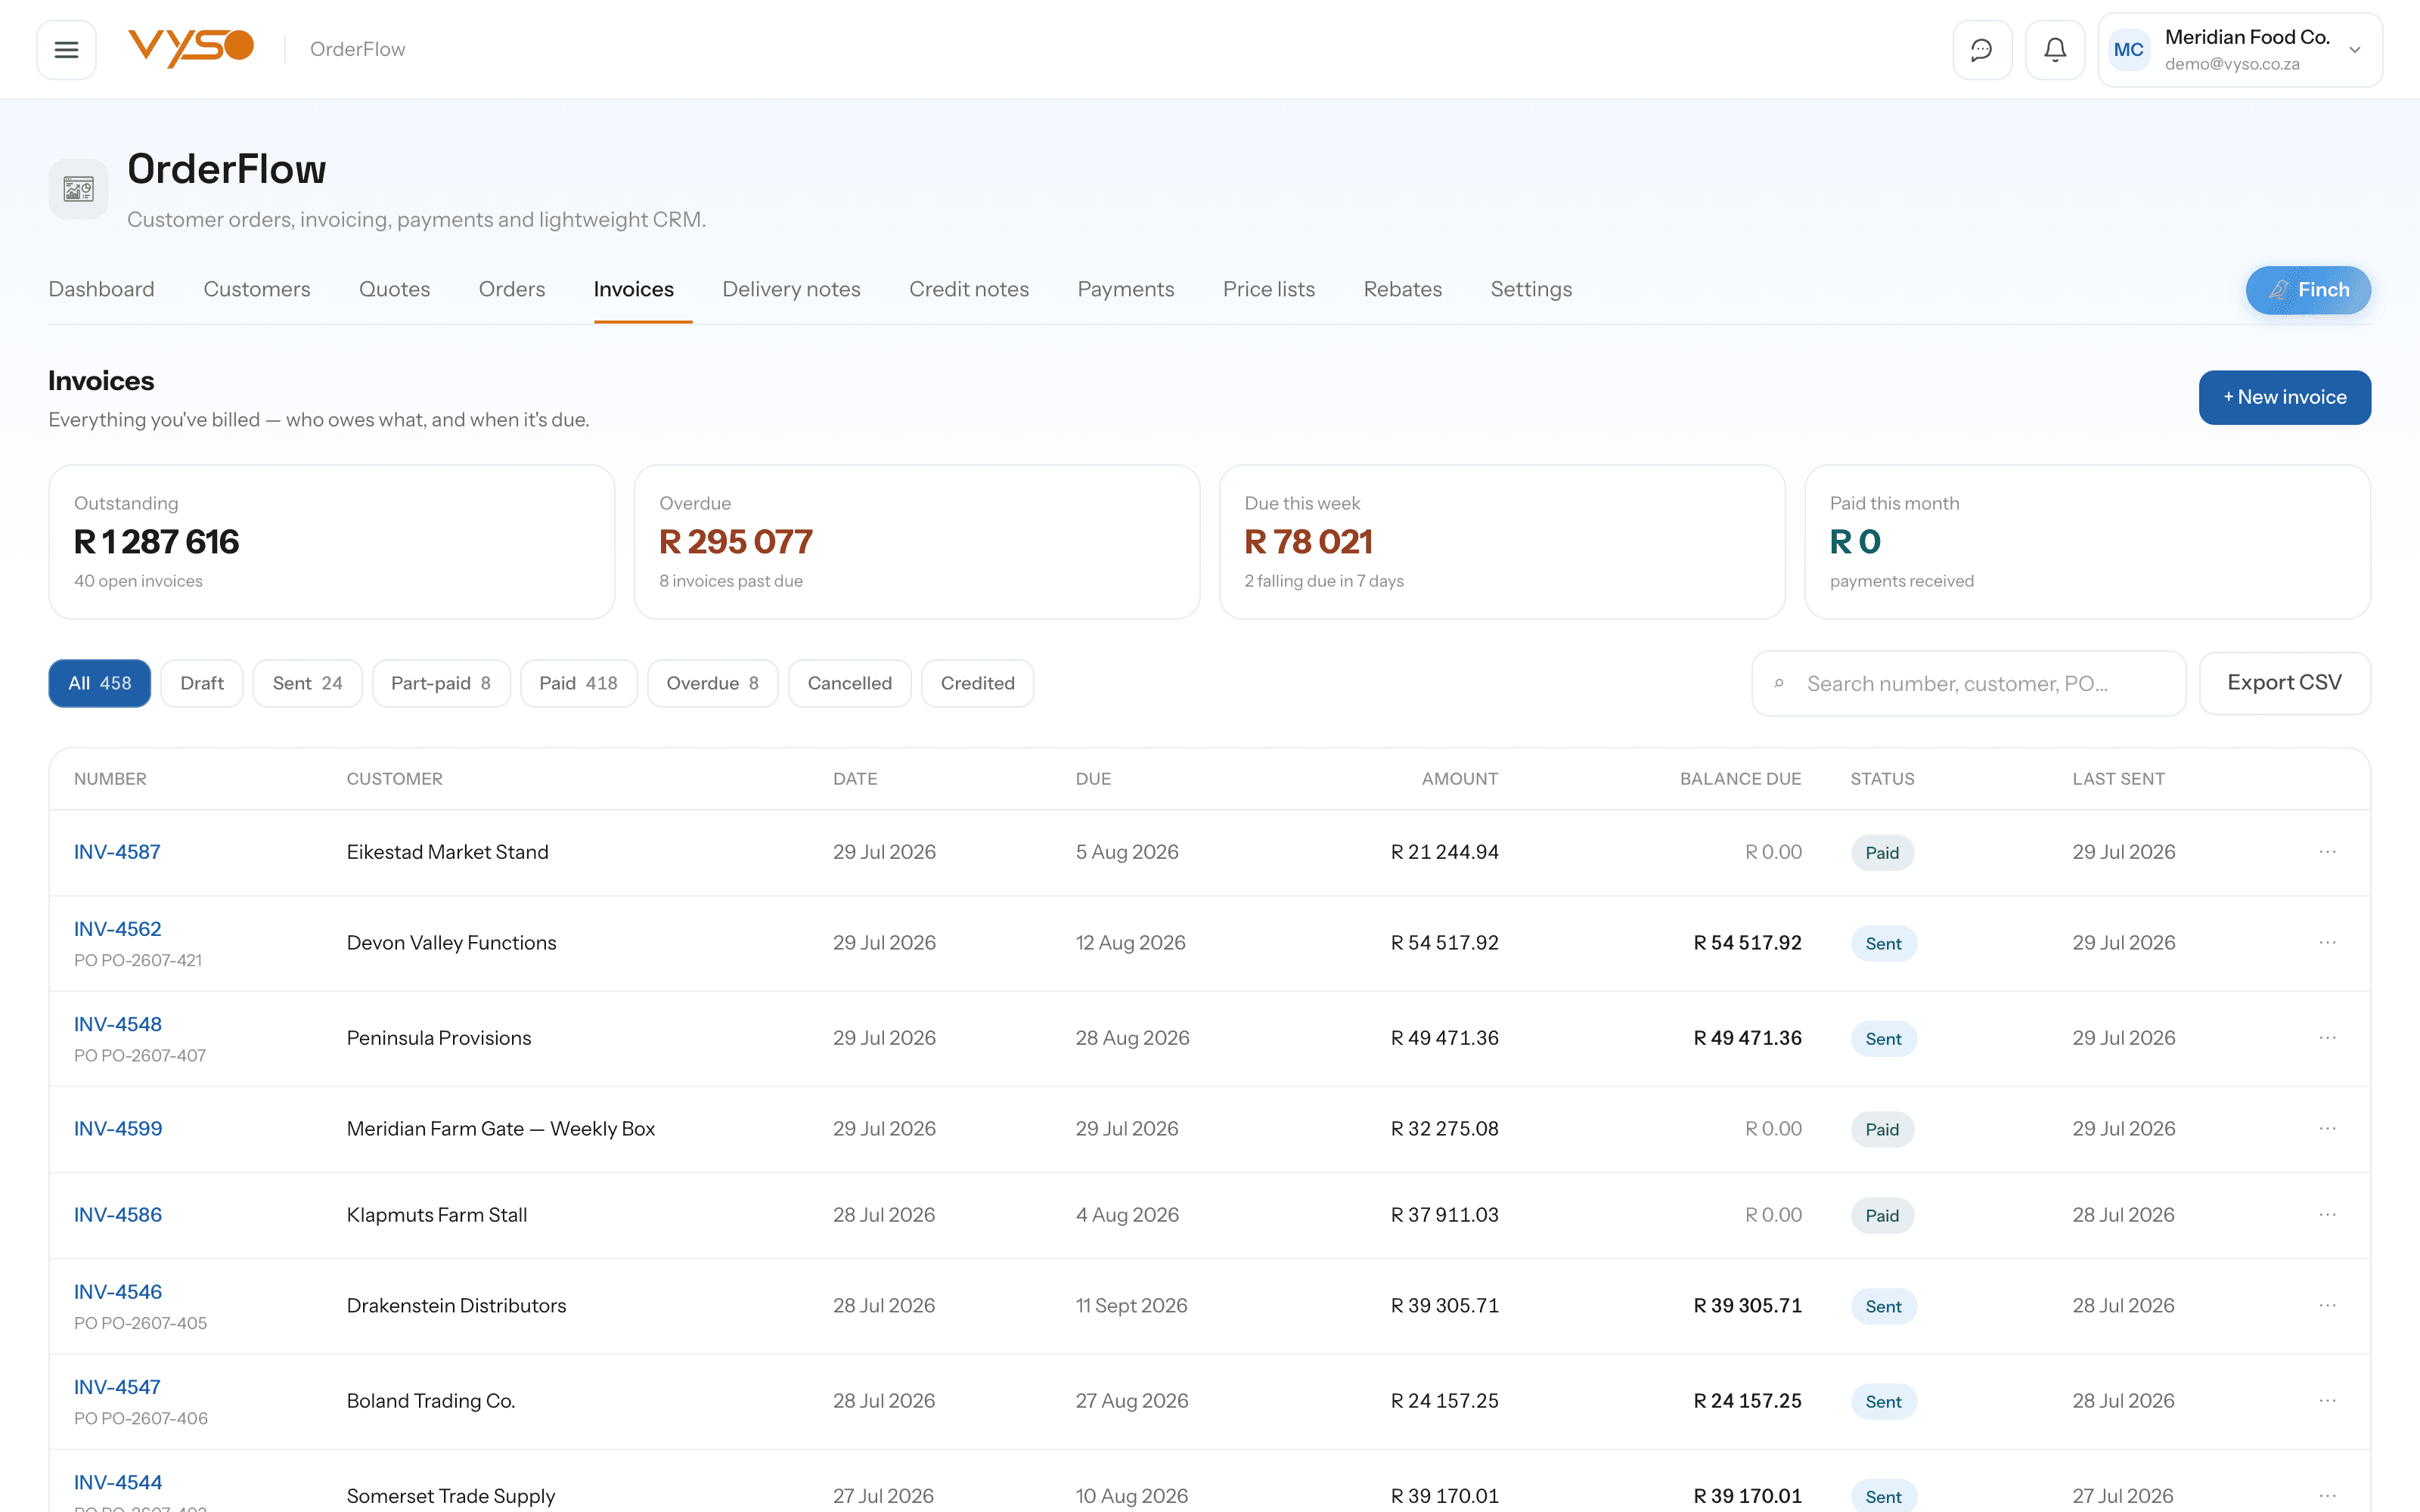2420x1512 pixels.
Task: Click the Due this week card
Action: click(1502, 542)
